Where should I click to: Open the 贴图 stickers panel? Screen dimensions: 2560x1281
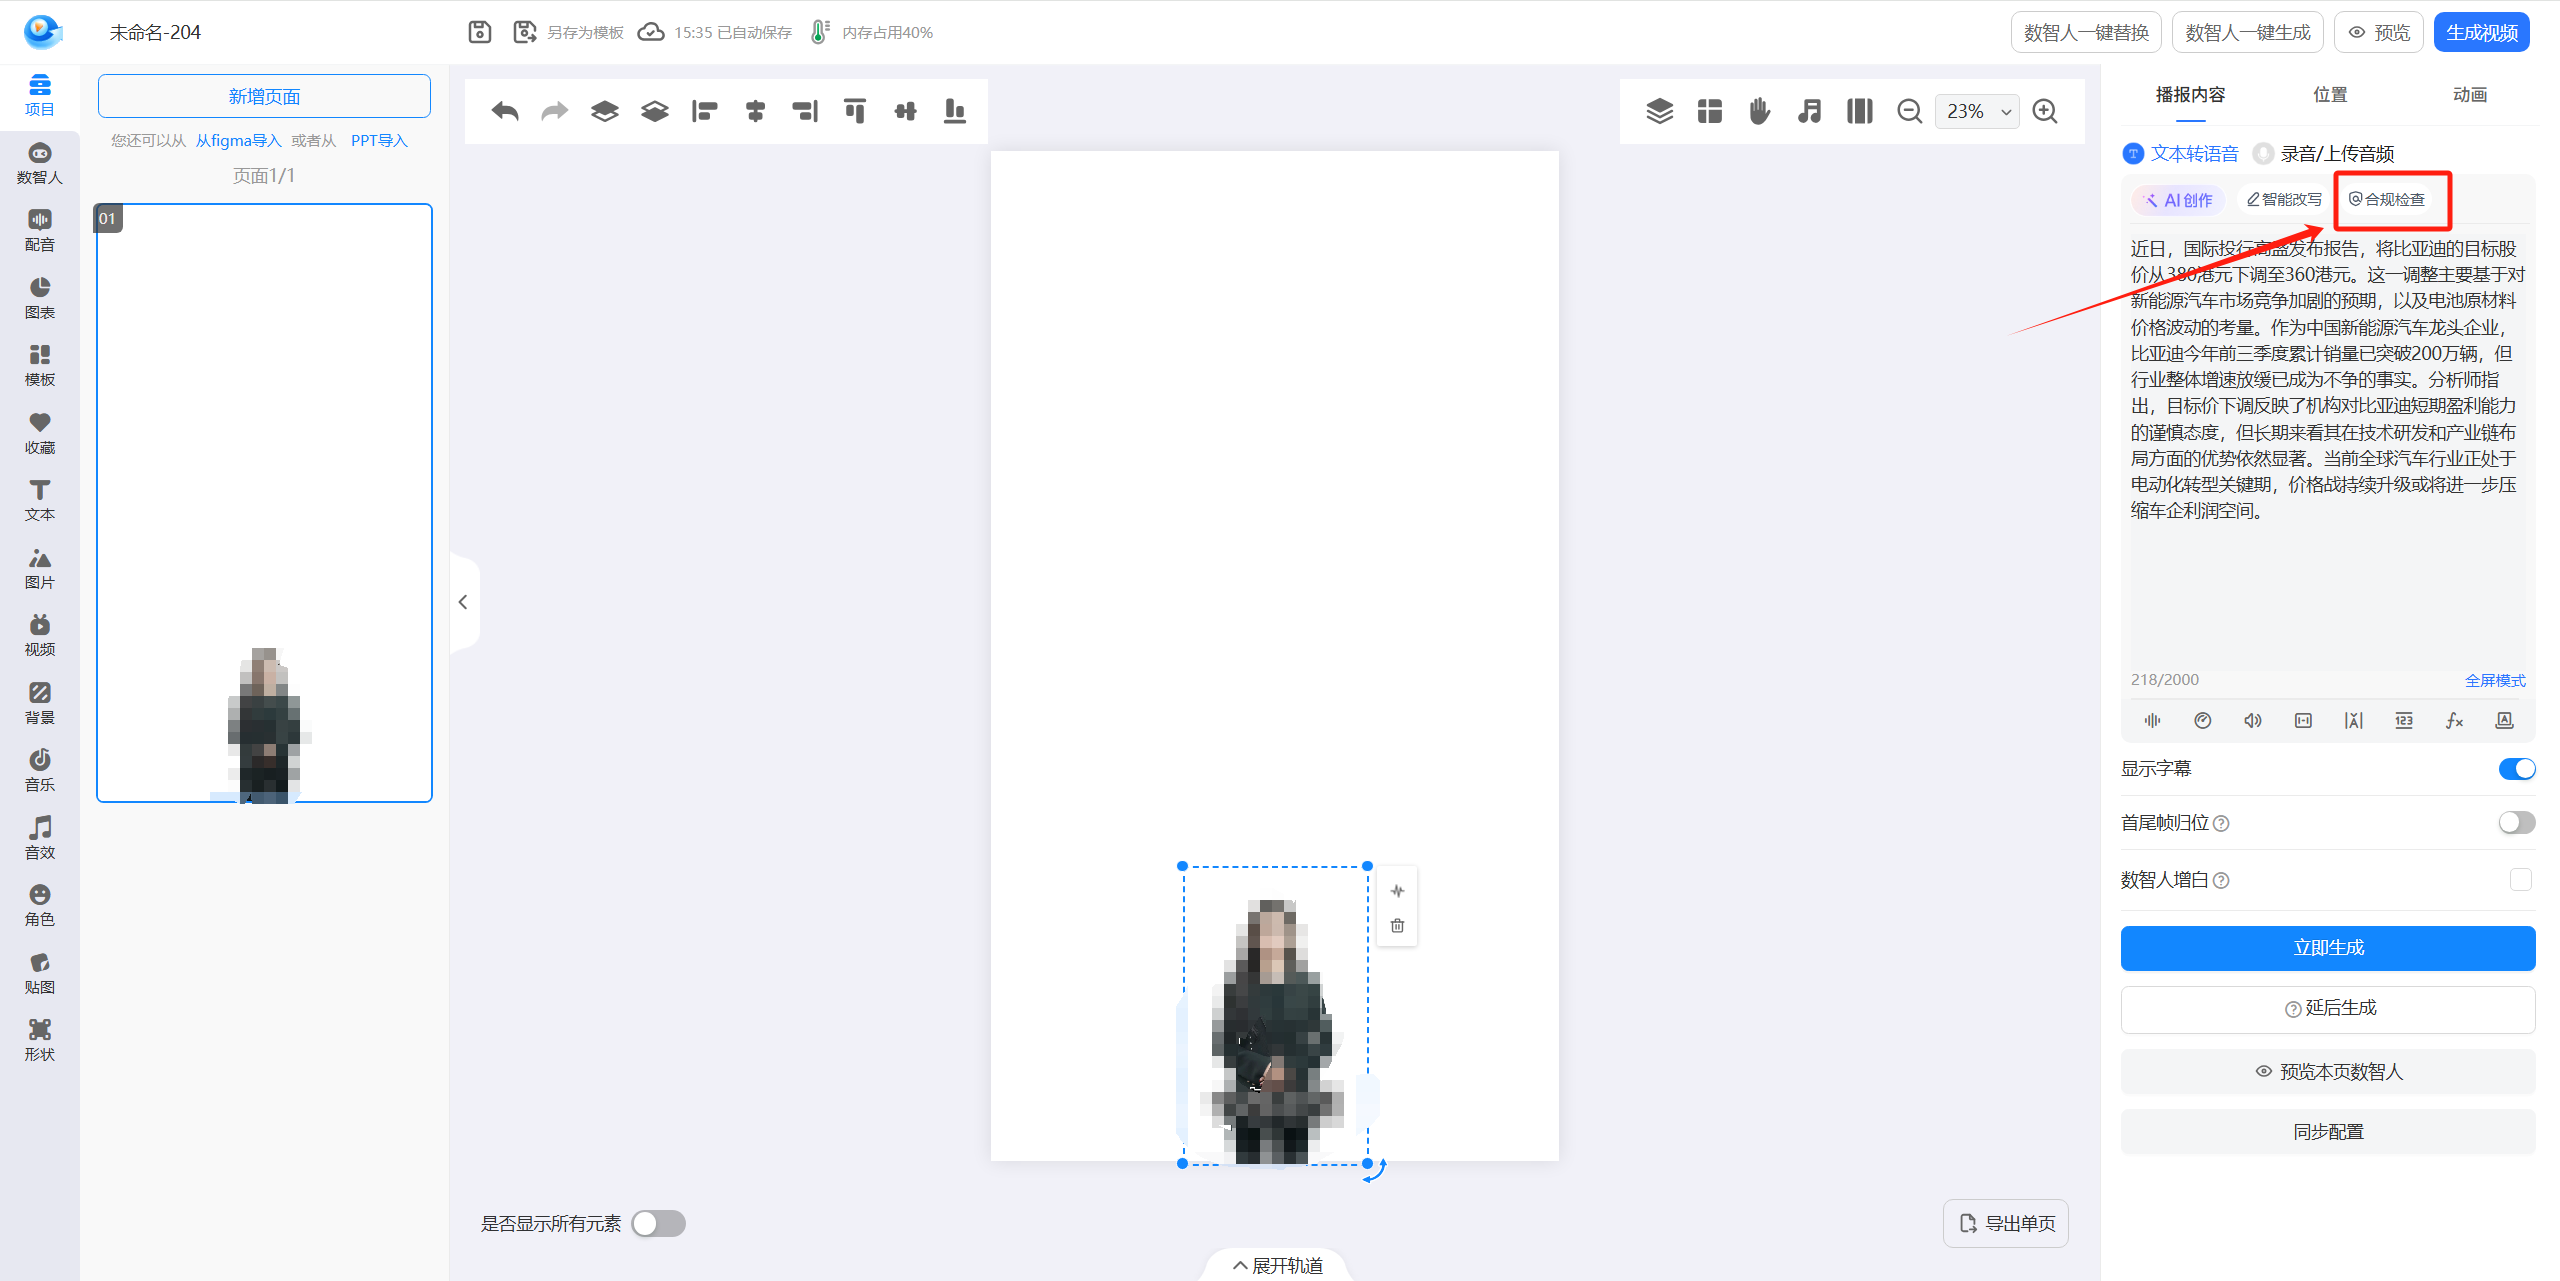(39, 972)
